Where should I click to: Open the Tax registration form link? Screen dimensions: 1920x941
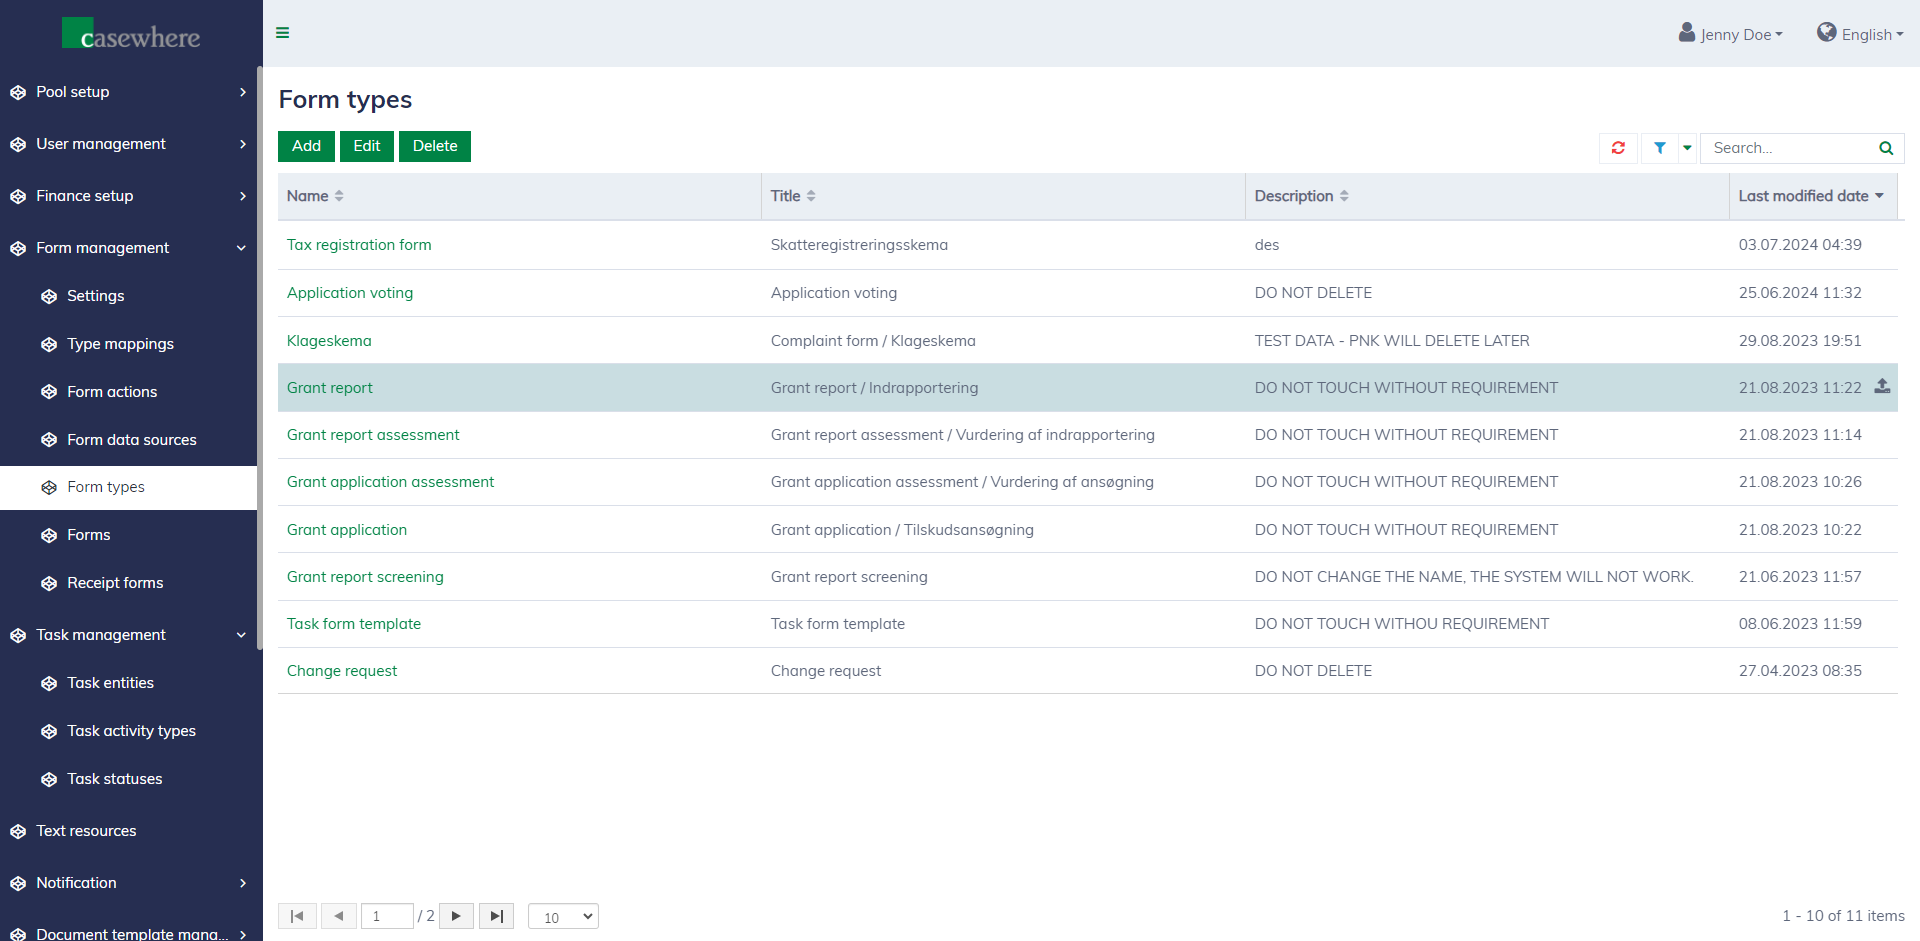point(359,245)
